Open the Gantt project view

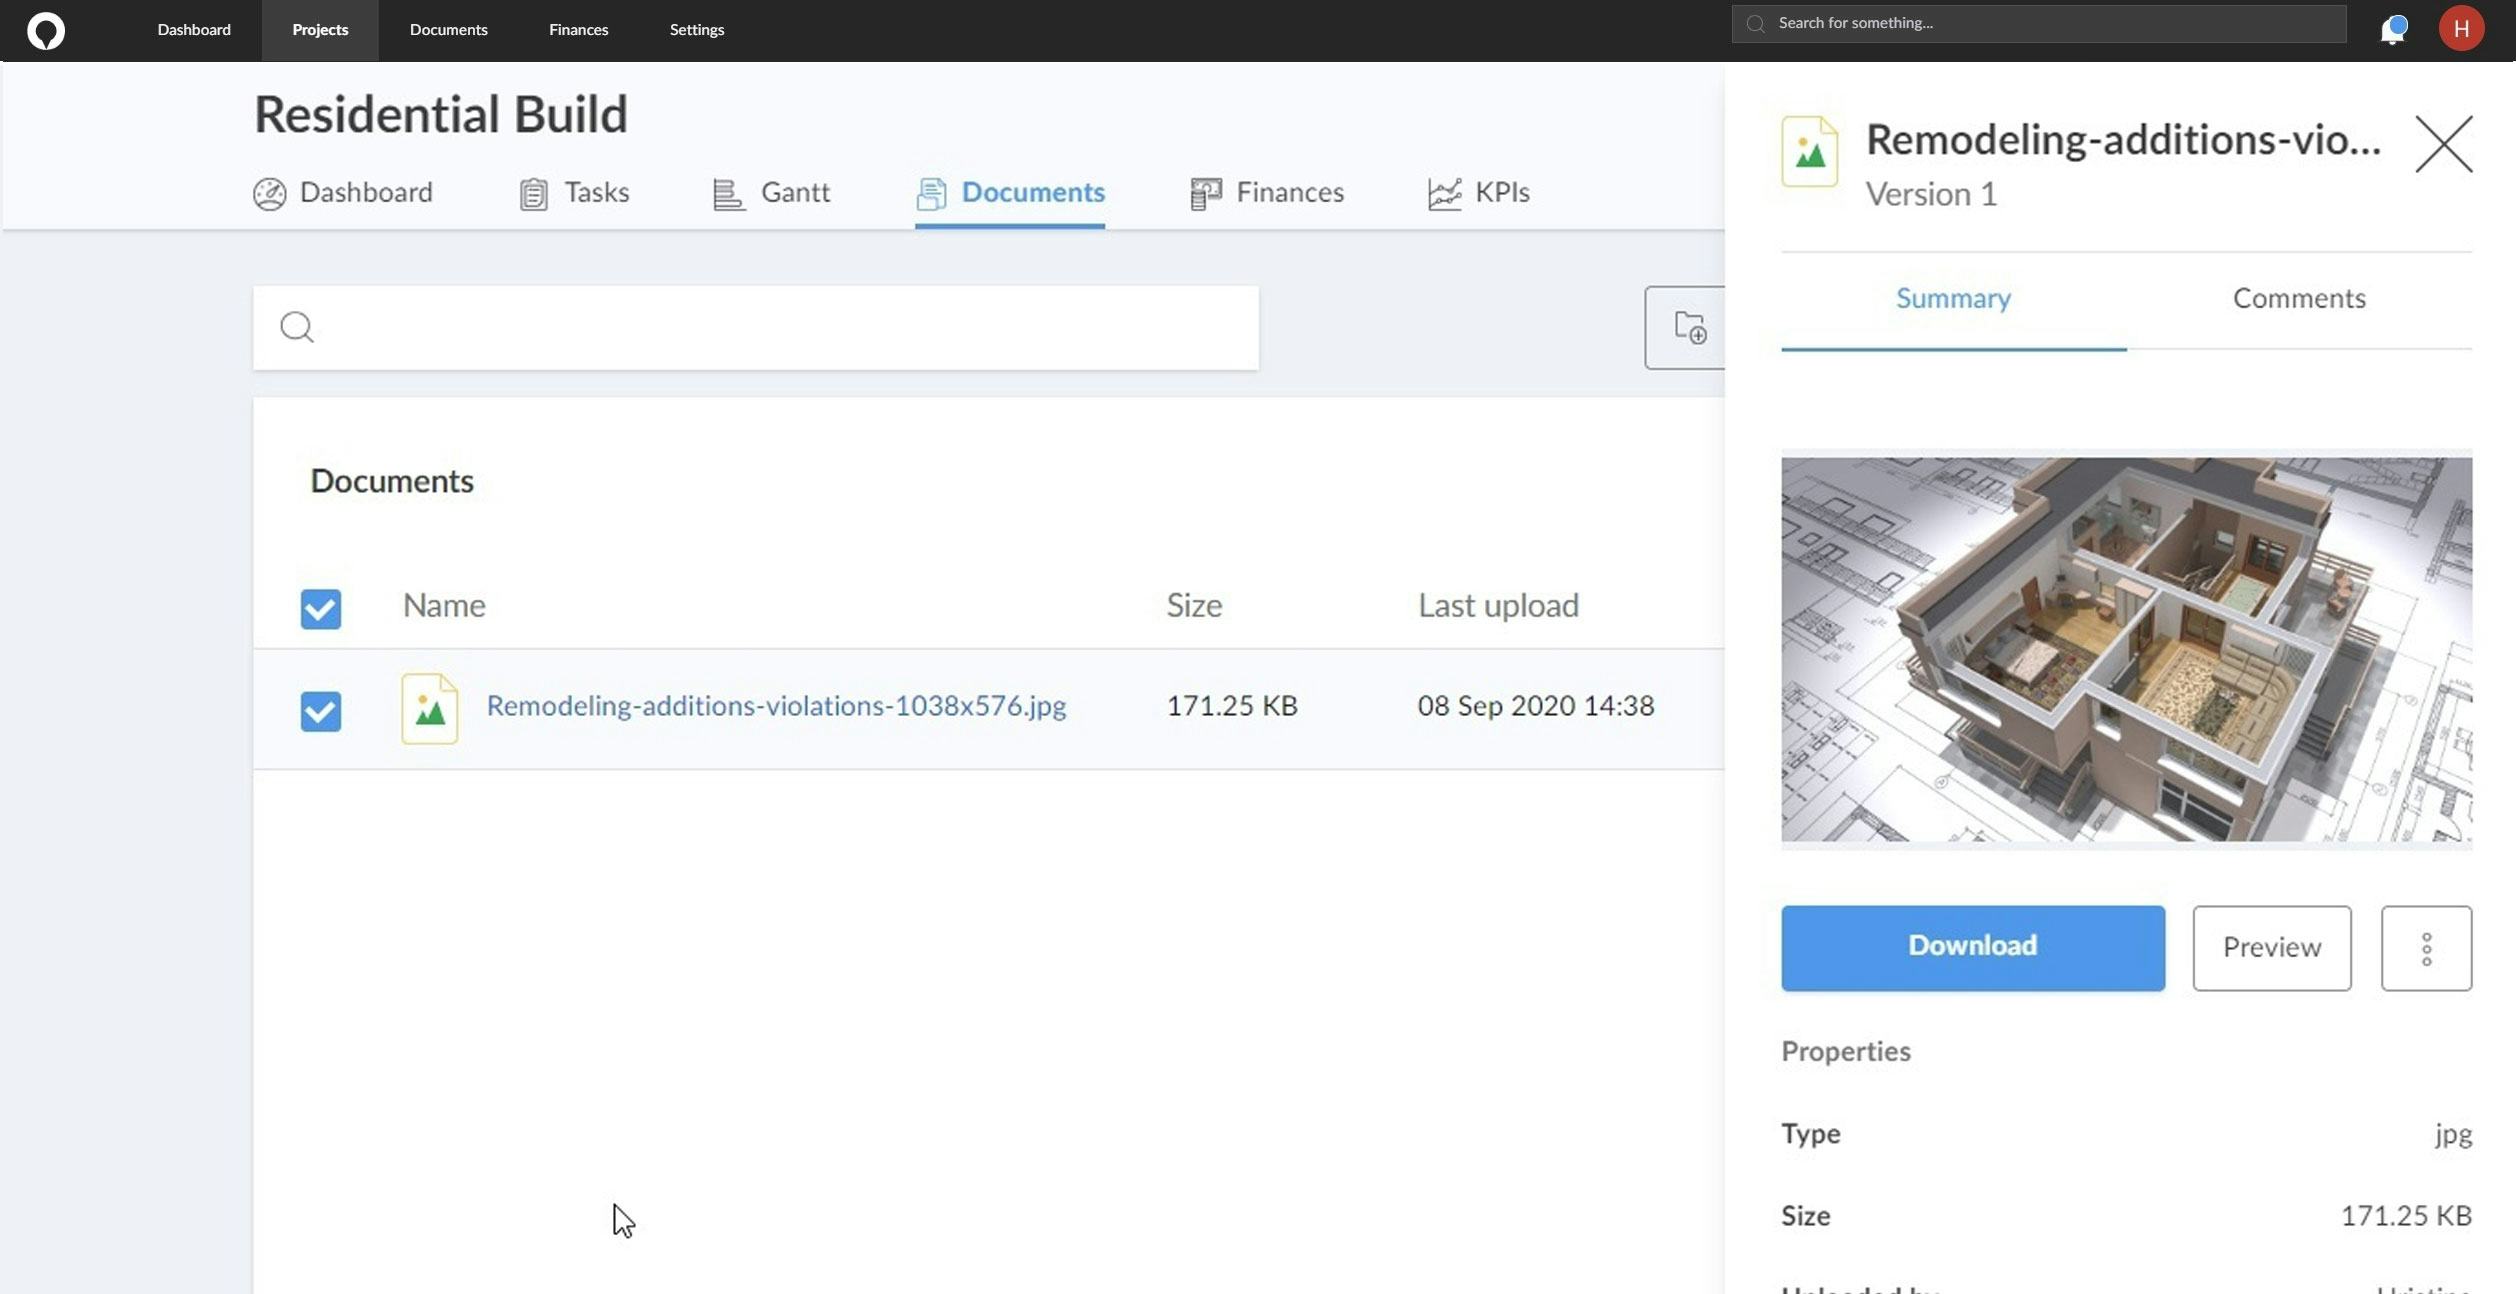[x=771, y=192]
